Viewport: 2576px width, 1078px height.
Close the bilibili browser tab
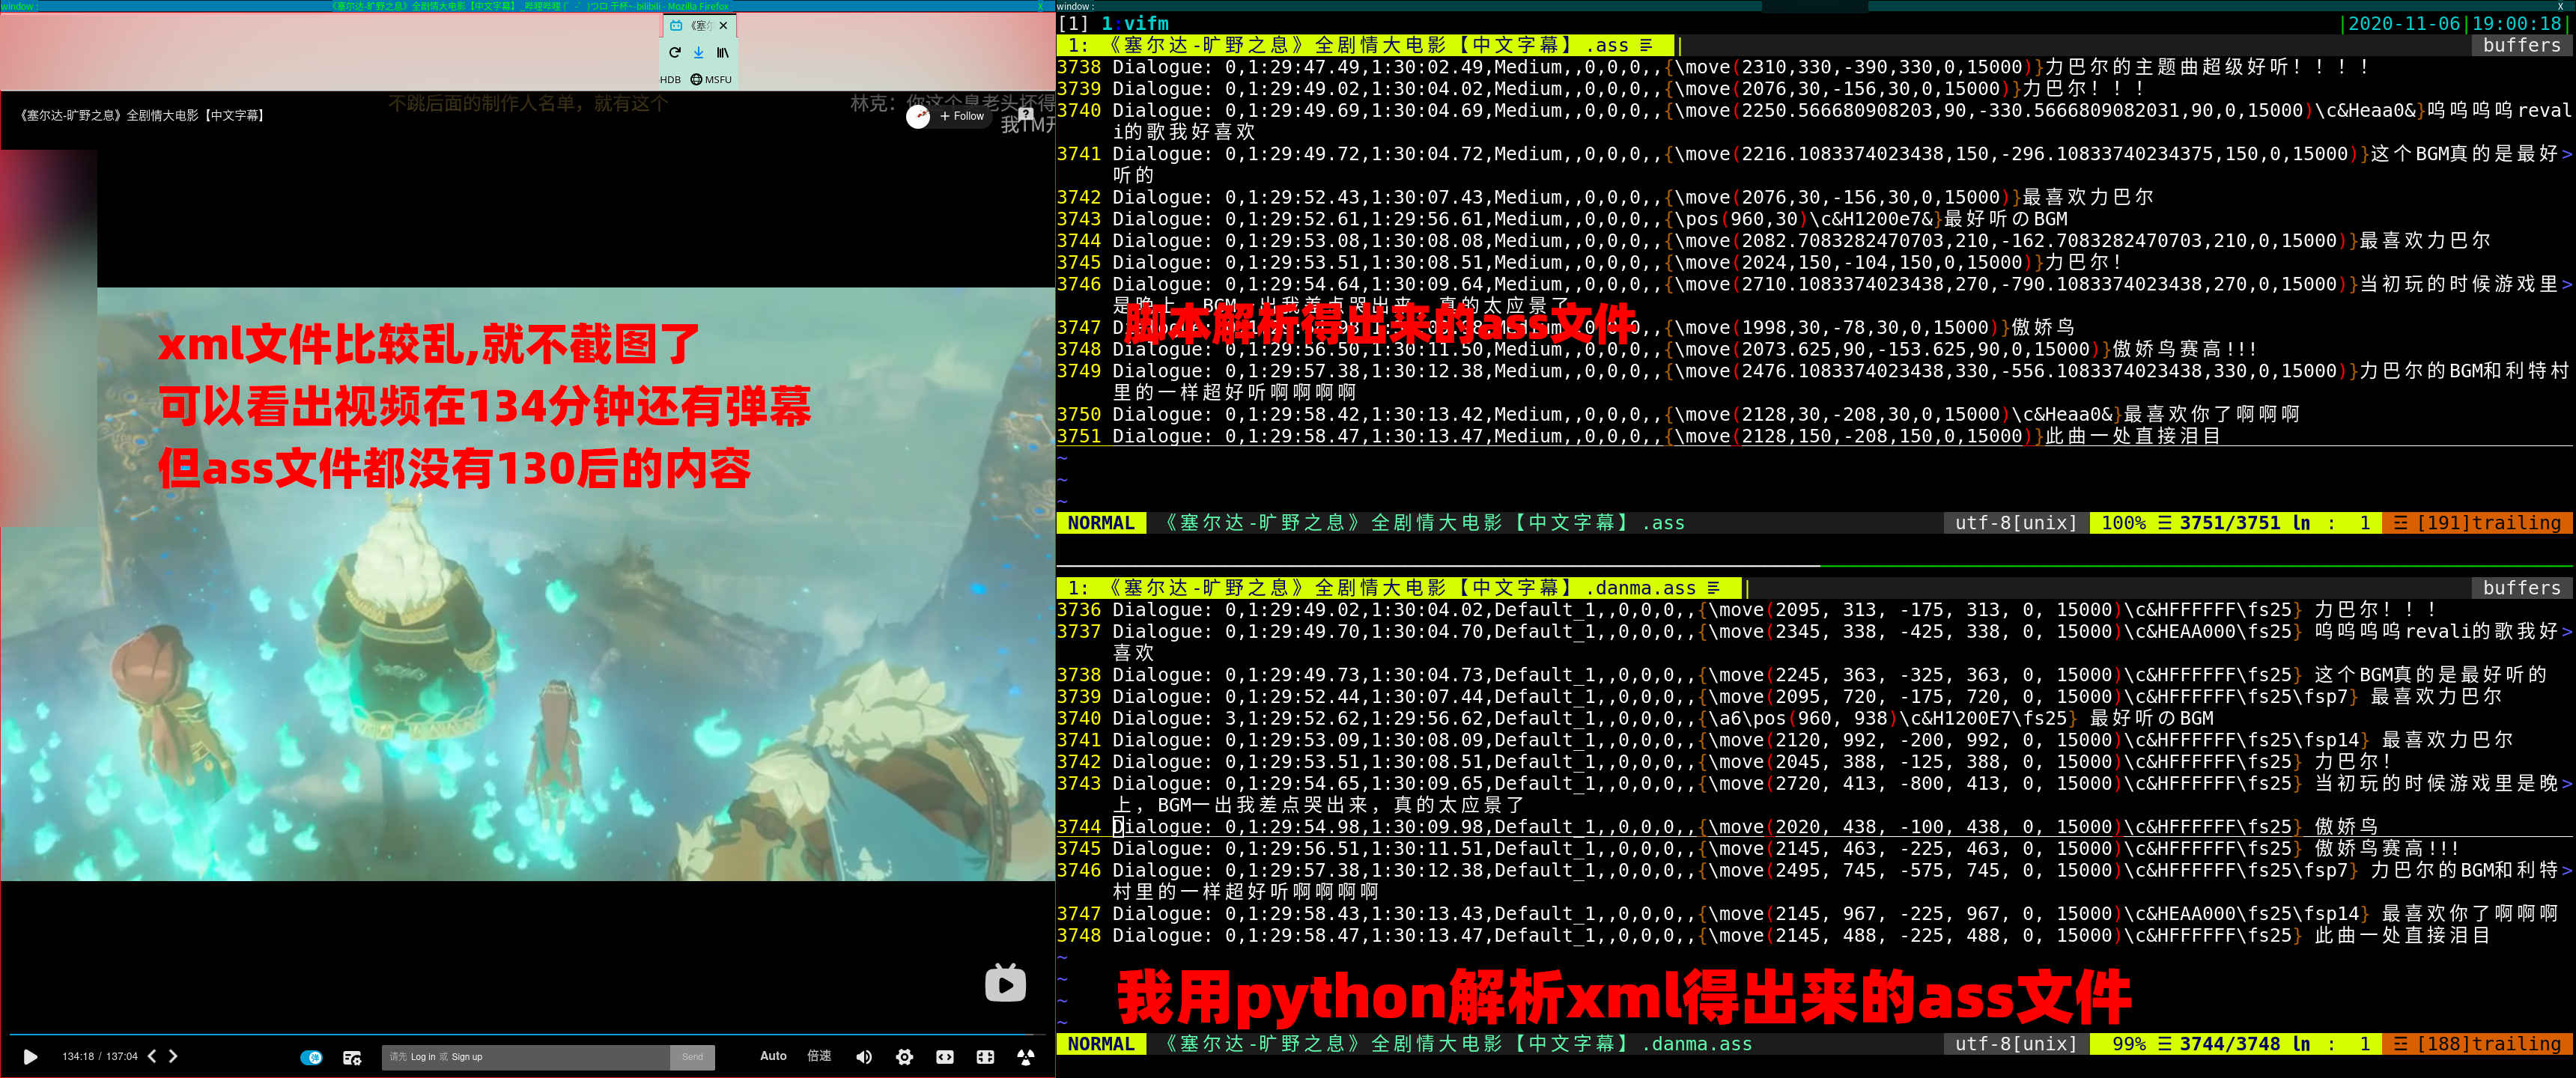pos(723,26)
